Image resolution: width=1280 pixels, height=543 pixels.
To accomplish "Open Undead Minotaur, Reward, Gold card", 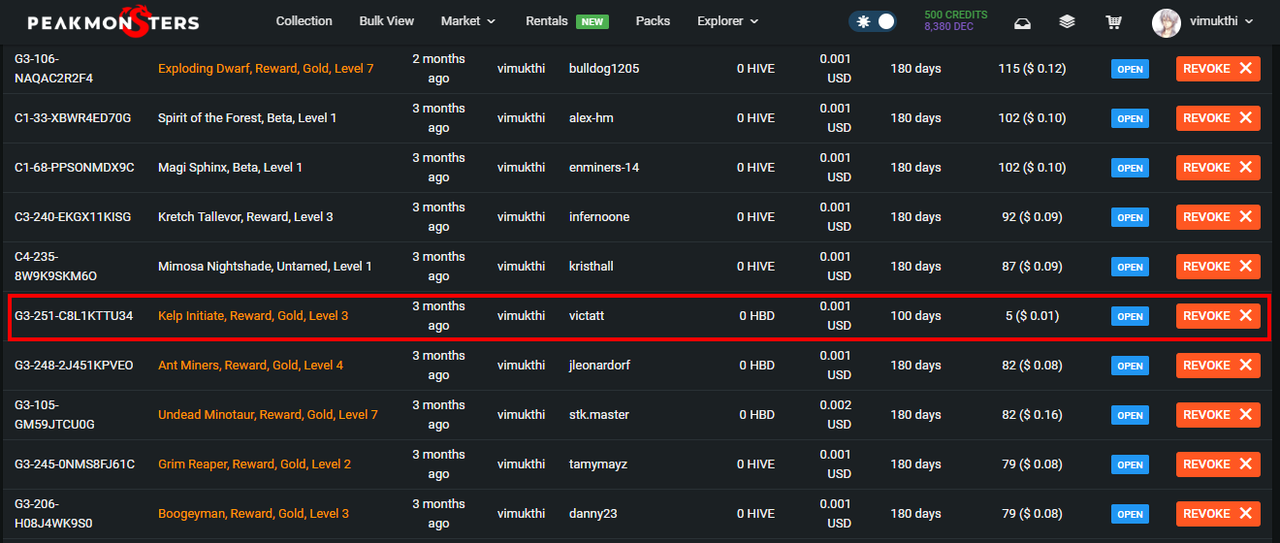I will (x=268, y=415).
